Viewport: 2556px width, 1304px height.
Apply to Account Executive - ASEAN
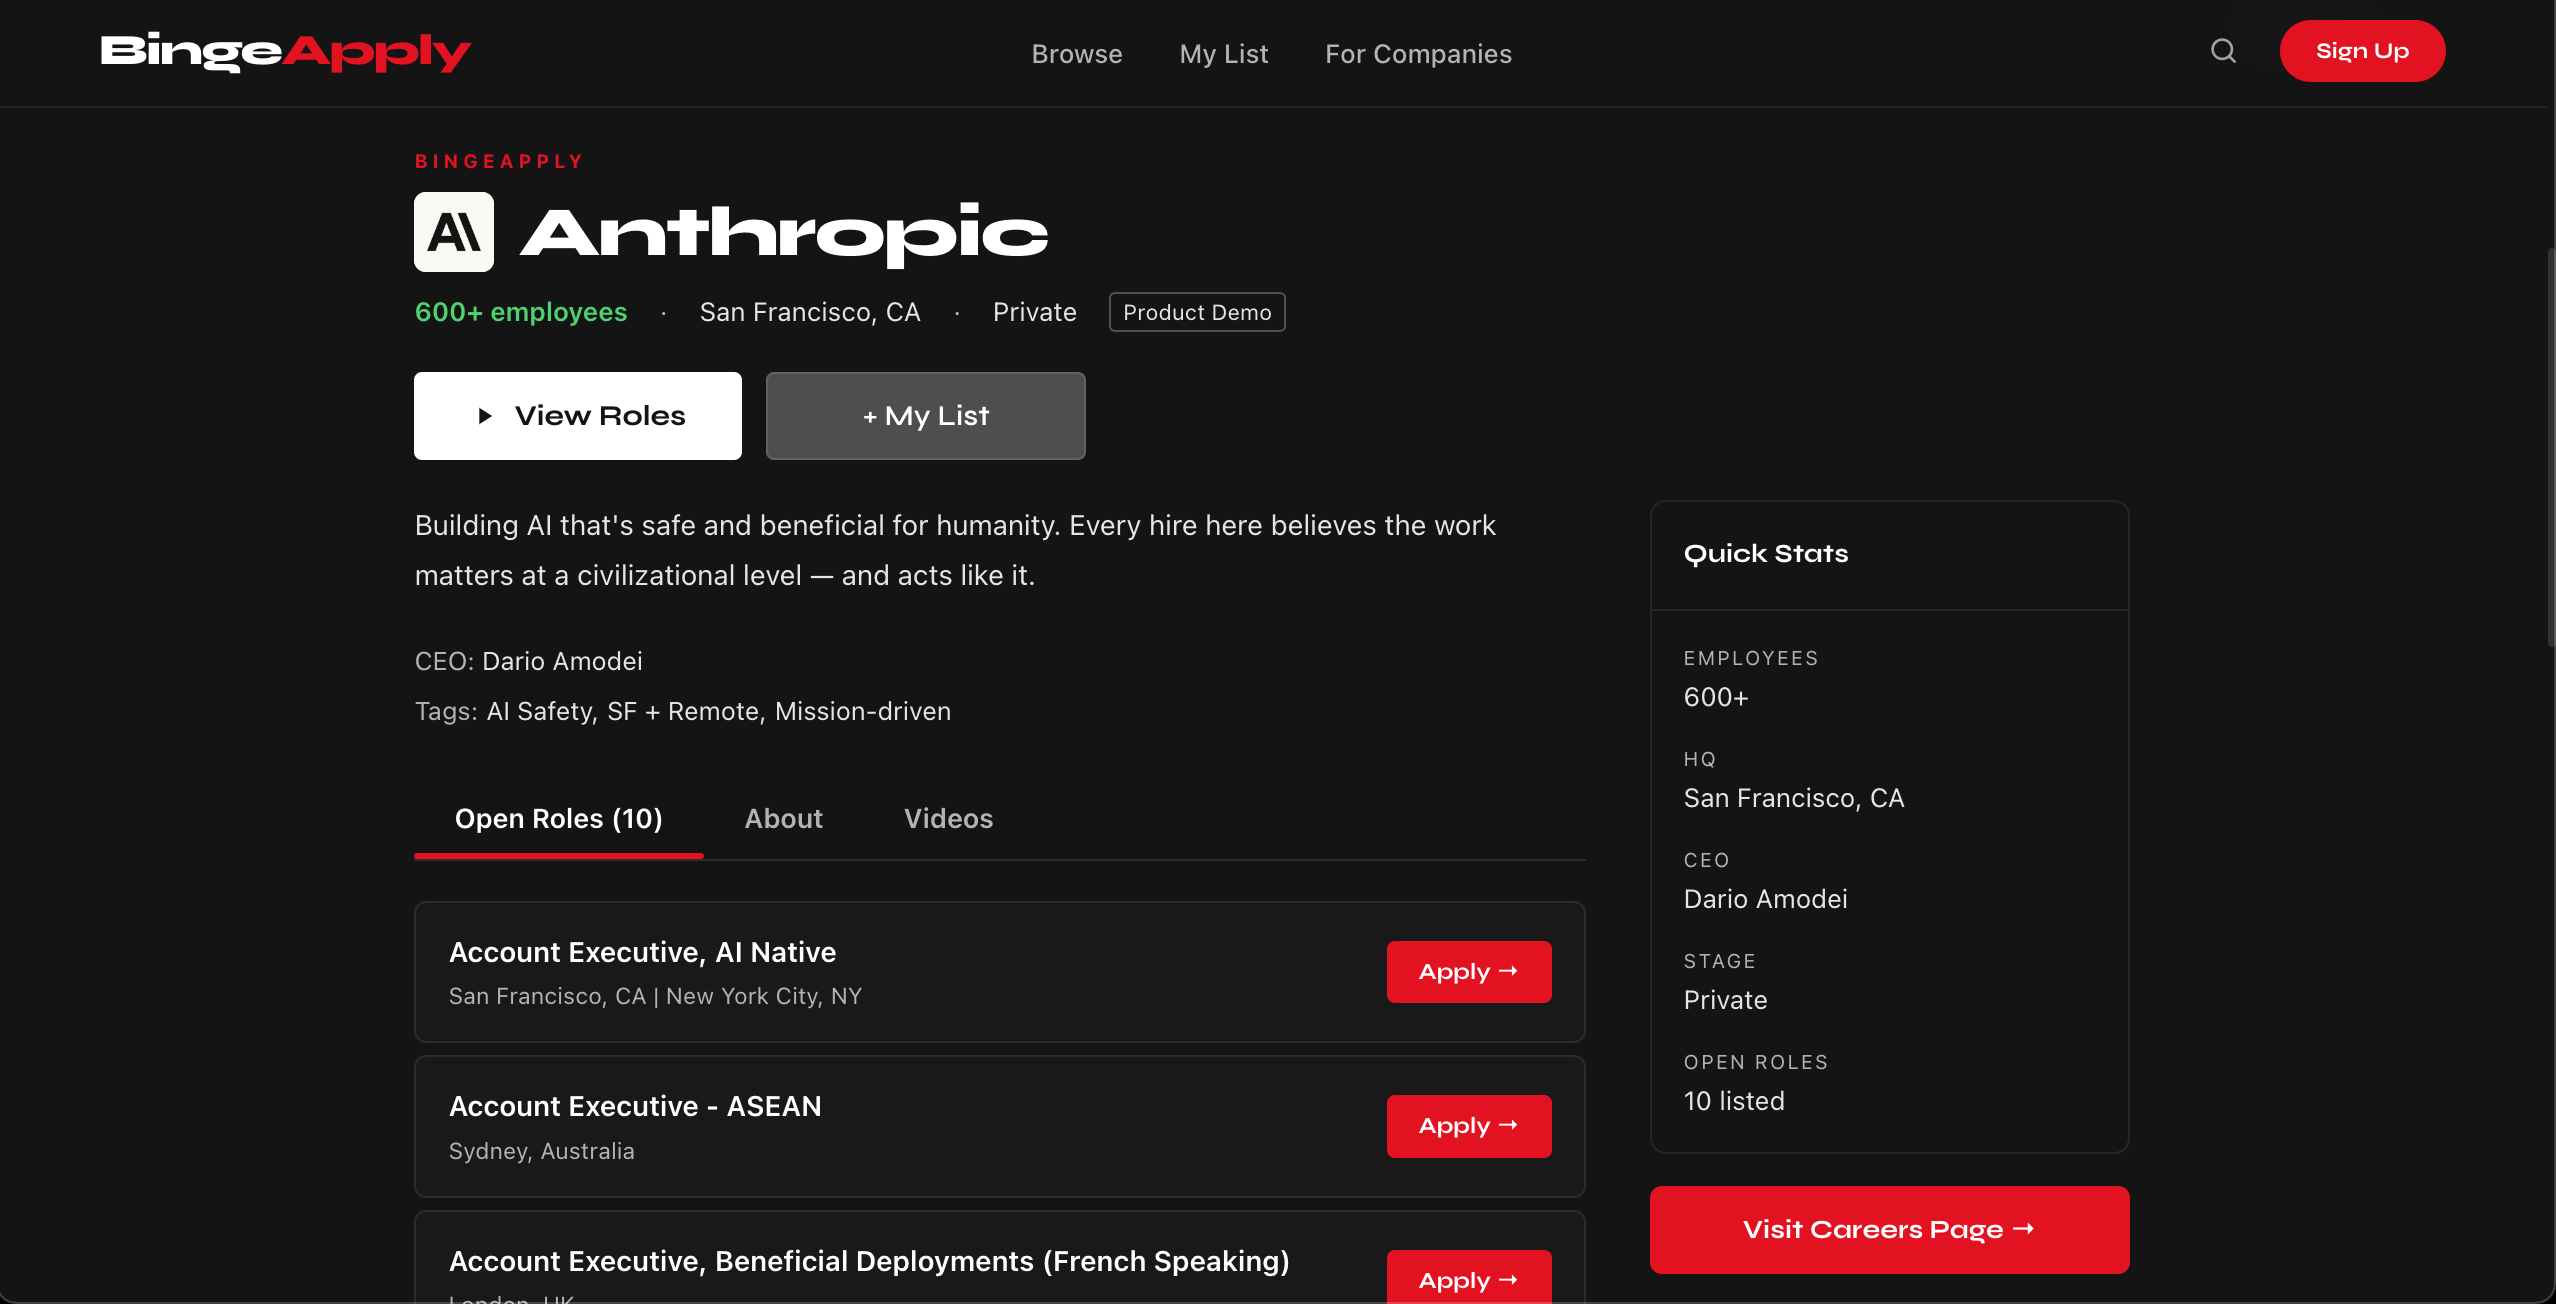pyautogui.click(x=1469, y=1126)
